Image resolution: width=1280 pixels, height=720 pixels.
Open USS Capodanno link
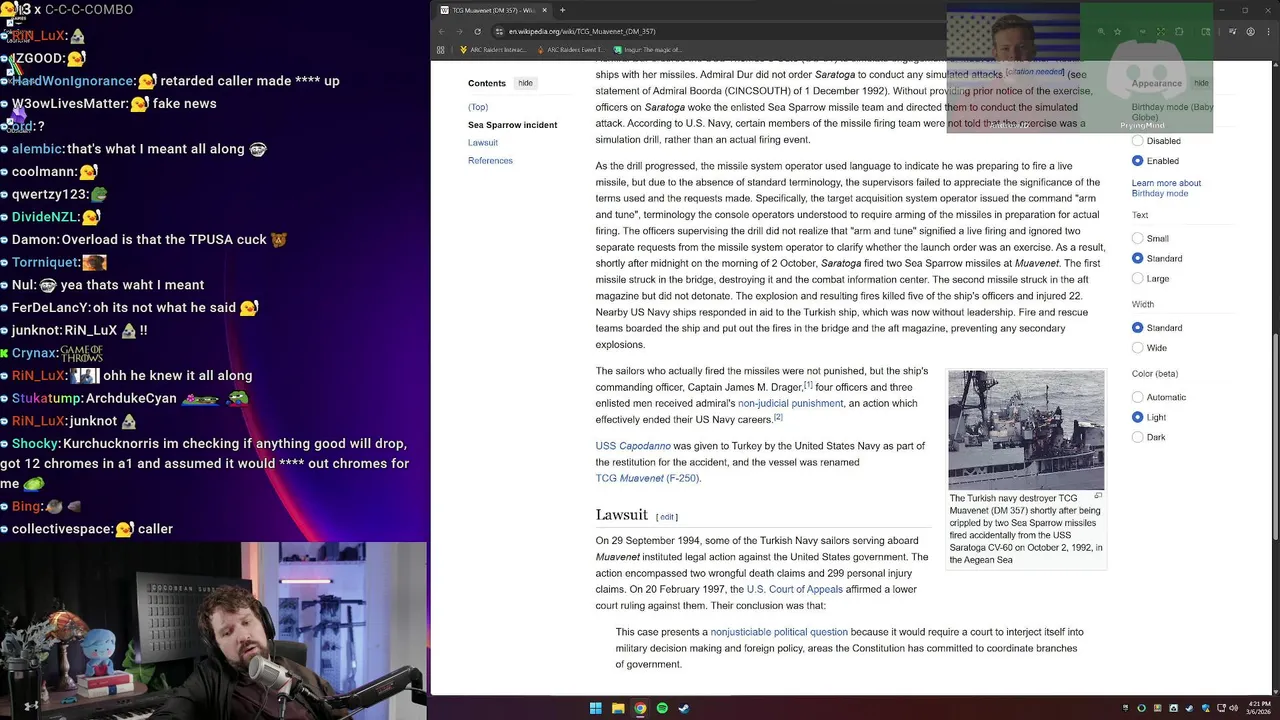[x=633, y=446]
